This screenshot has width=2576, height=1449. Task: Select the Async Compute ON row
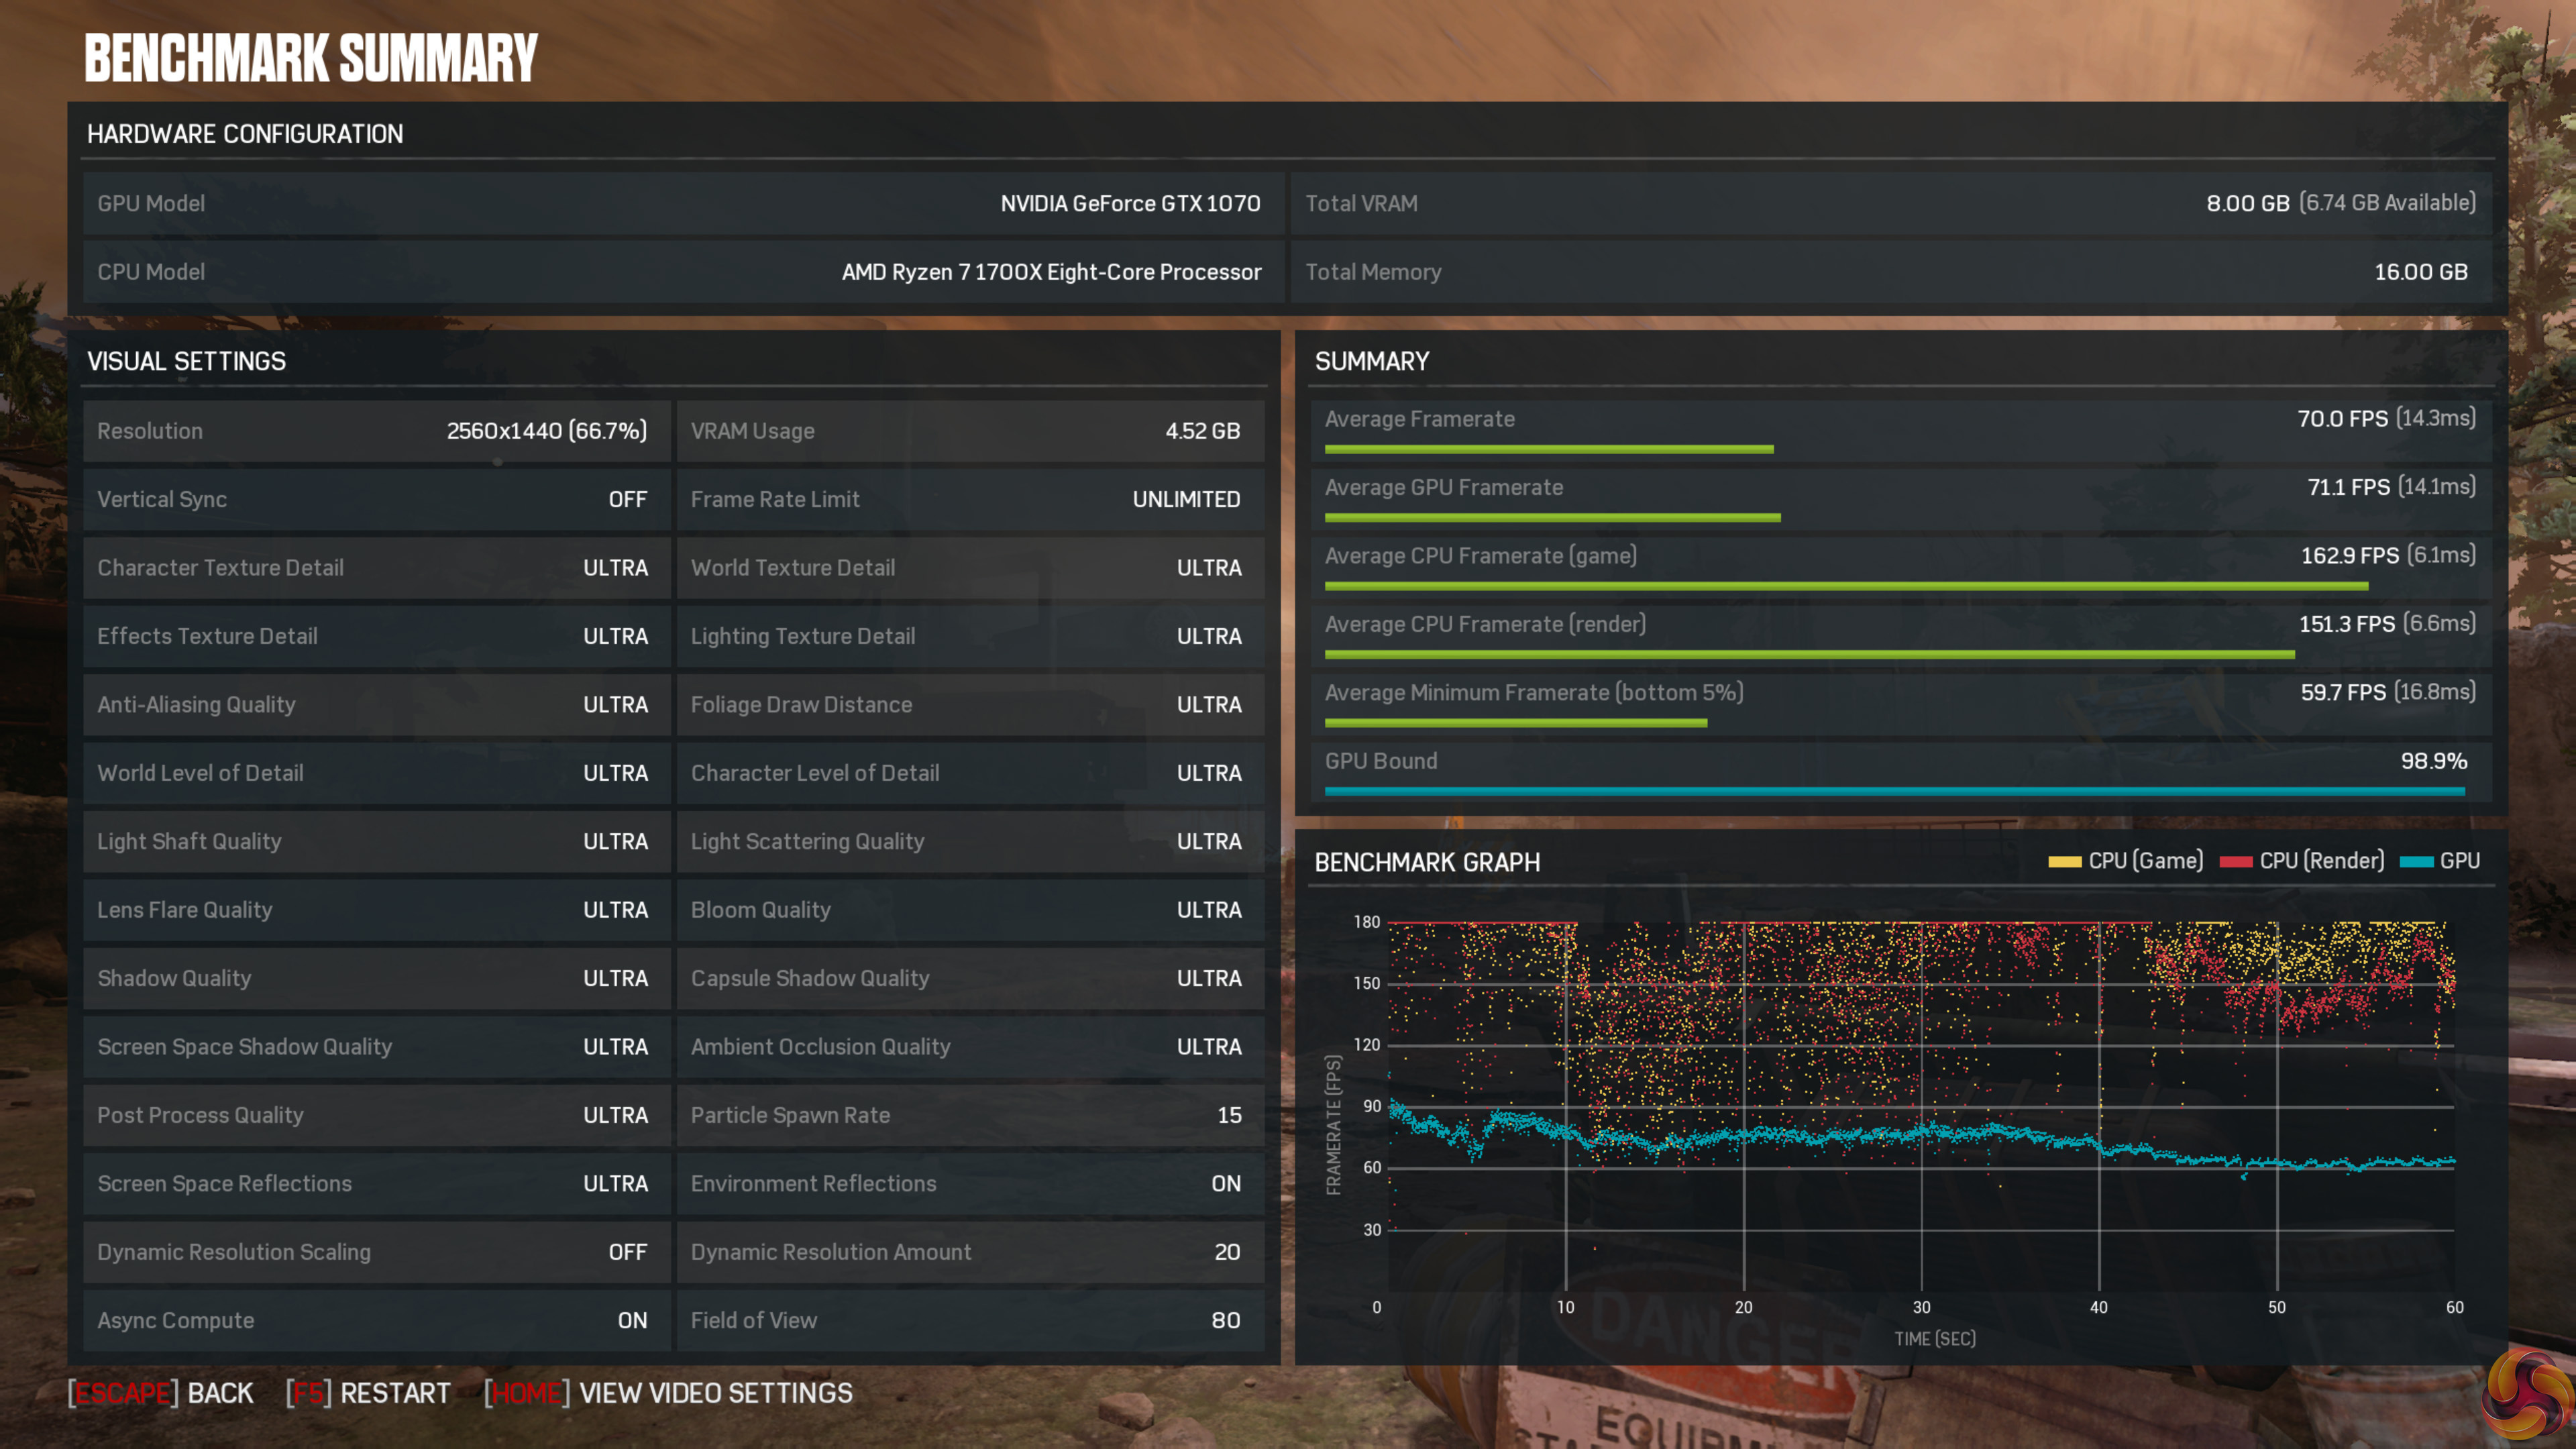tap(375, 1320)
